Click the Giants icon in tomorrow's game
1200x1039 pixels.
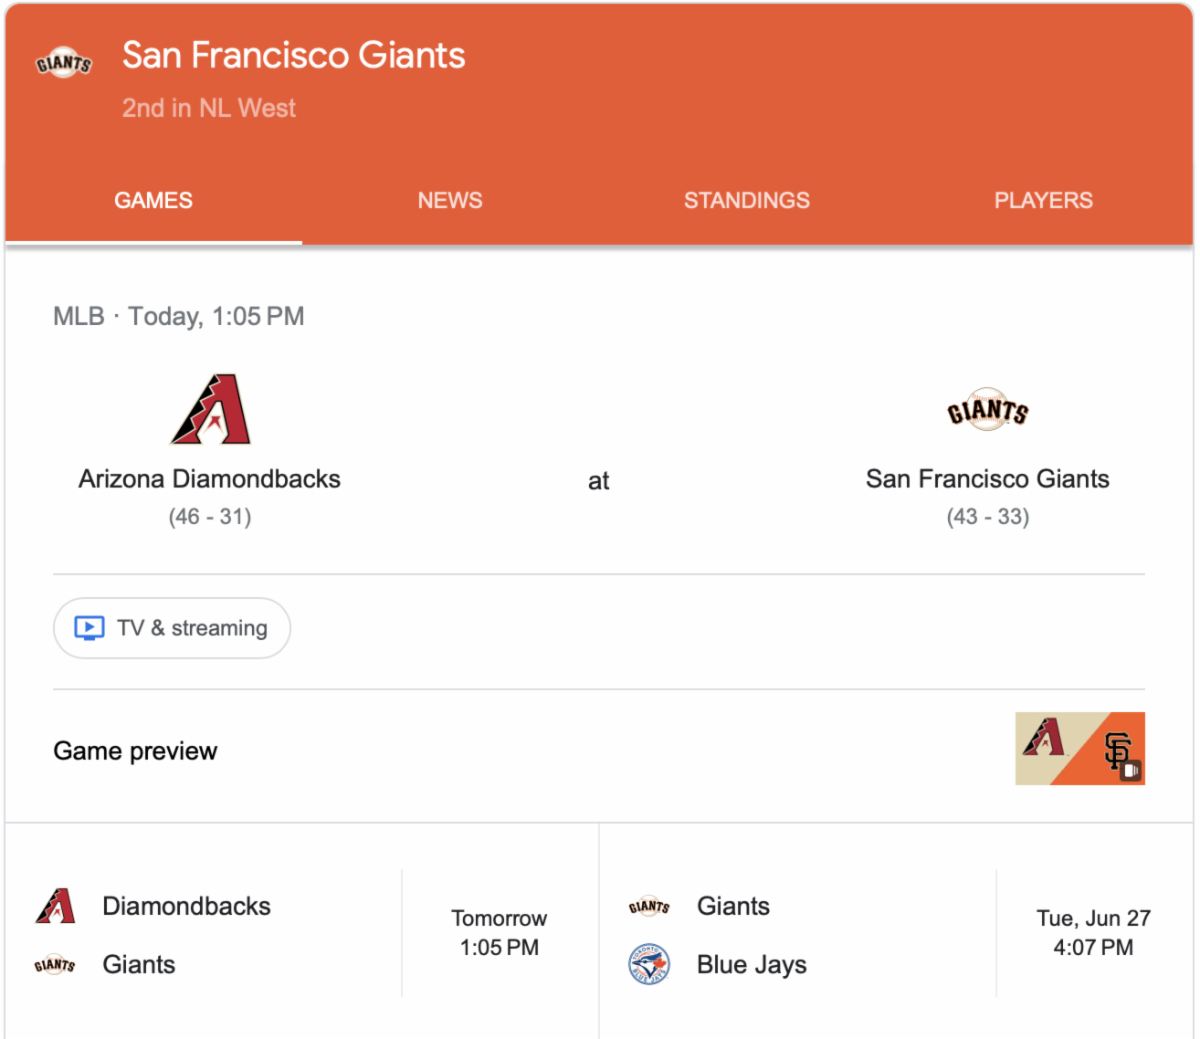[55, 965]
